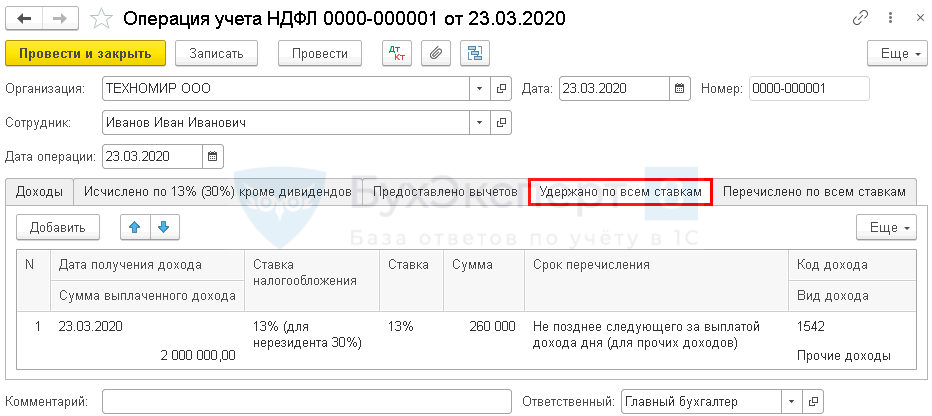
Task: Click Вид дохода column header
Action: tap(852, 296)
